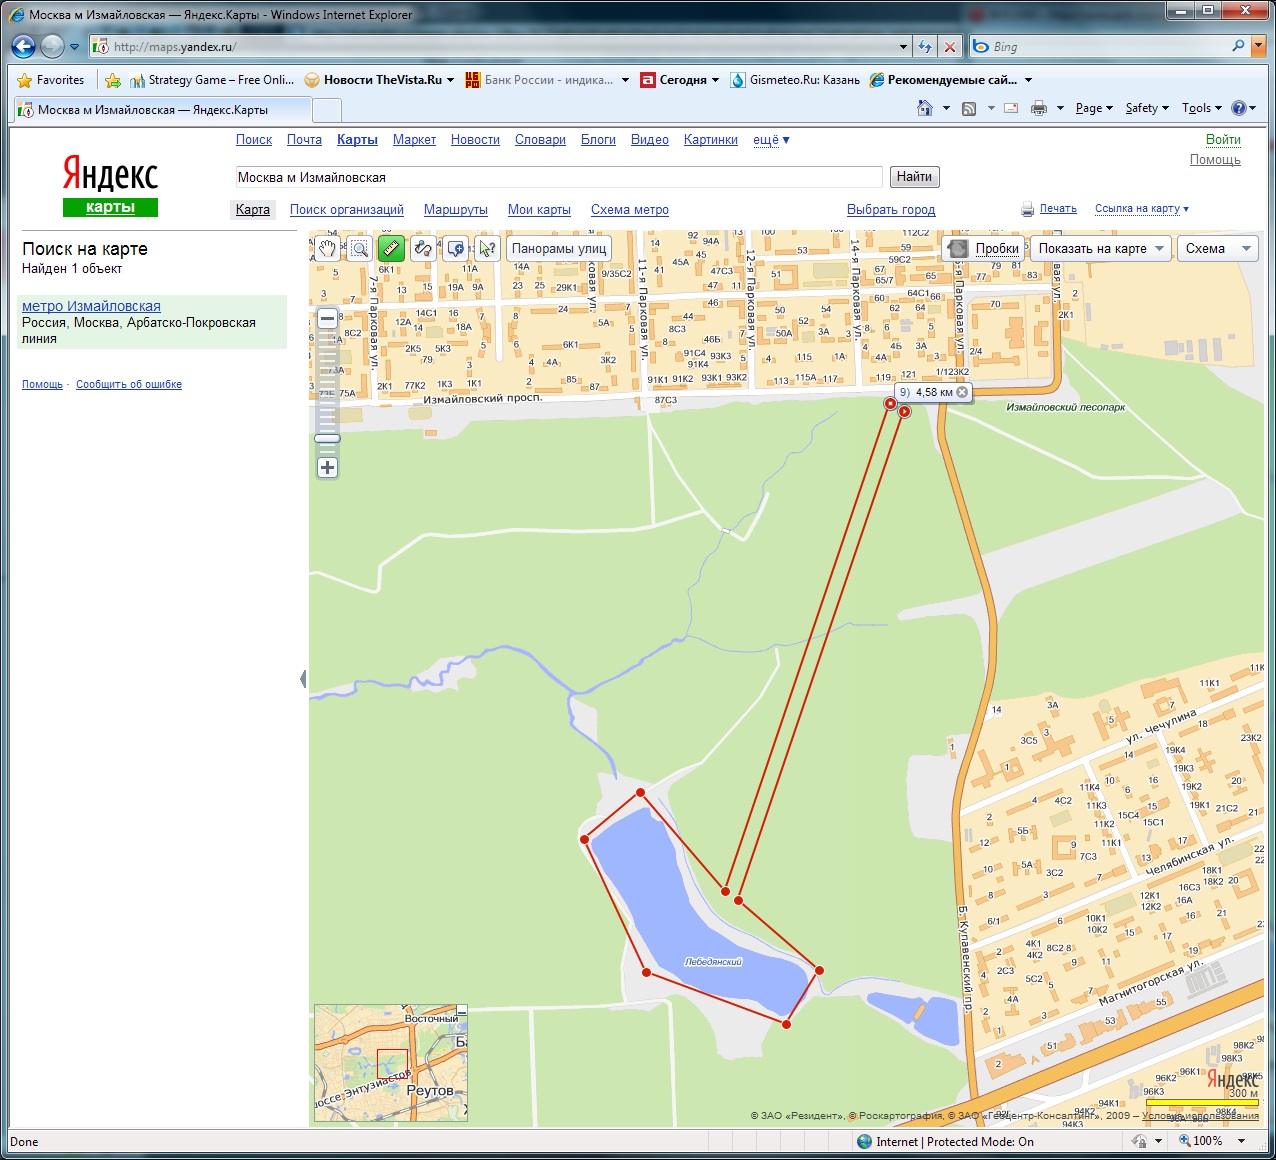
Task: Open the Маршруты tab
Action: coord(456,210)
